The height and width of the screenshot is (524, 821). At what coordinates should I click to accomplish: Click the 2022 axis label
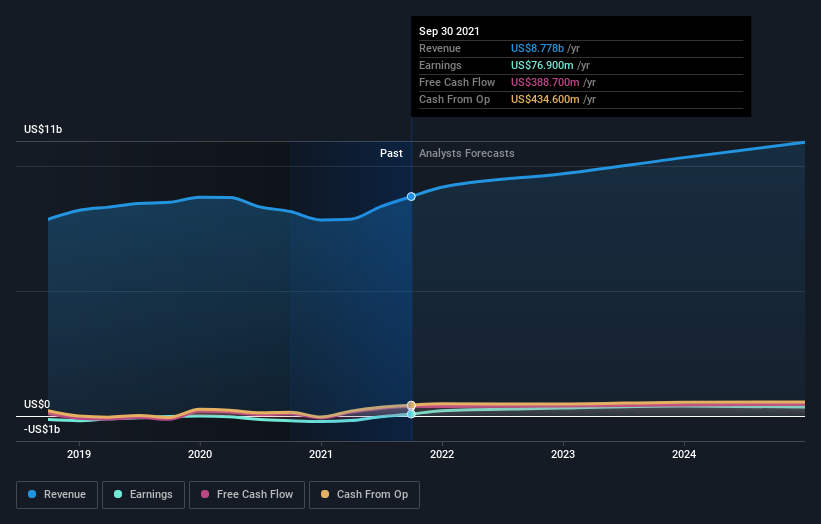click(442, 454)
